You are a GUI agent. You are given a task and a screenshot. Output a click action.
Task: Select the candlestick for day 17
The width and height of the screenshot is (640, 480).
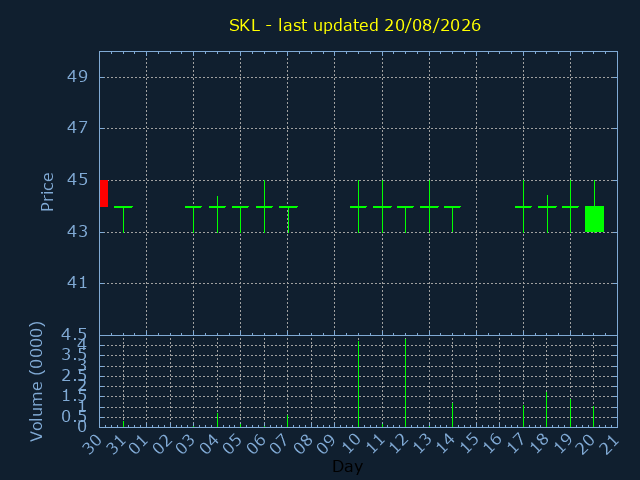pos(523,207)
